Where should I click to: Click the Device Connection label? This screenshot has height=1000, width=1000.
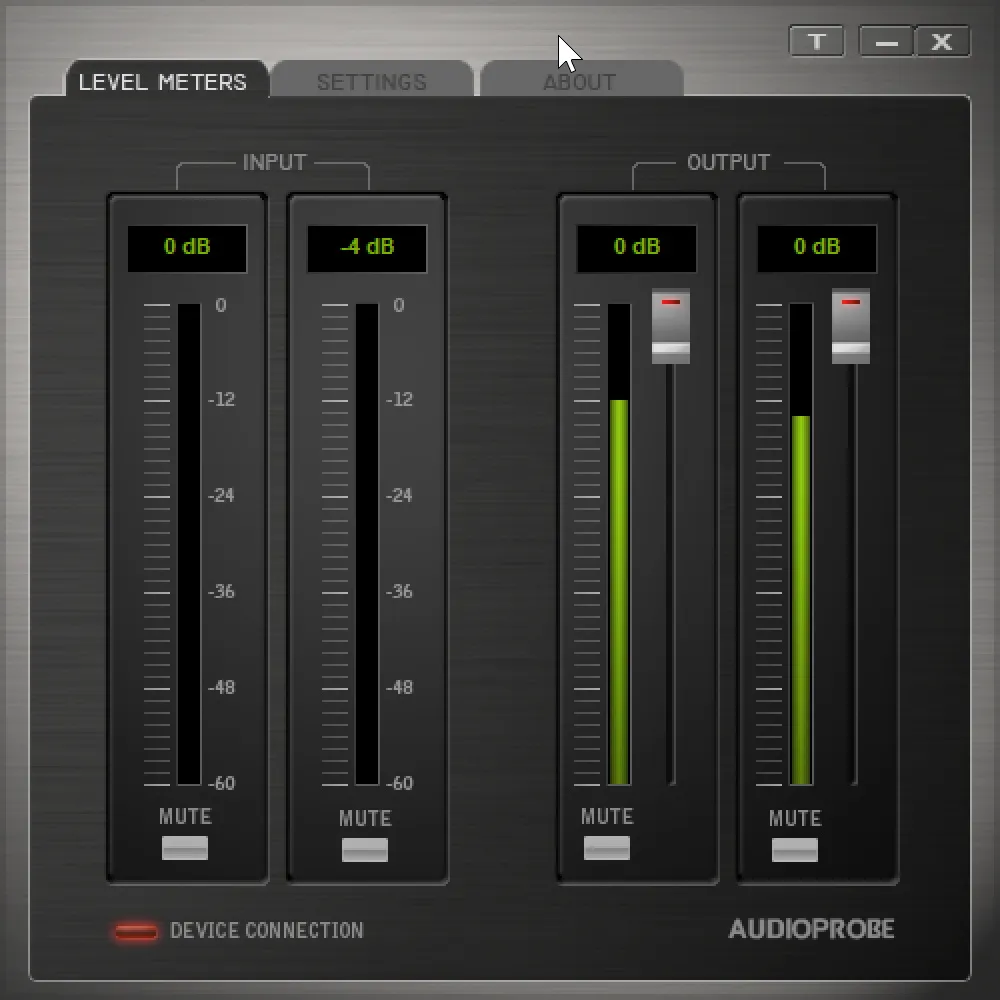pos(267,930)
